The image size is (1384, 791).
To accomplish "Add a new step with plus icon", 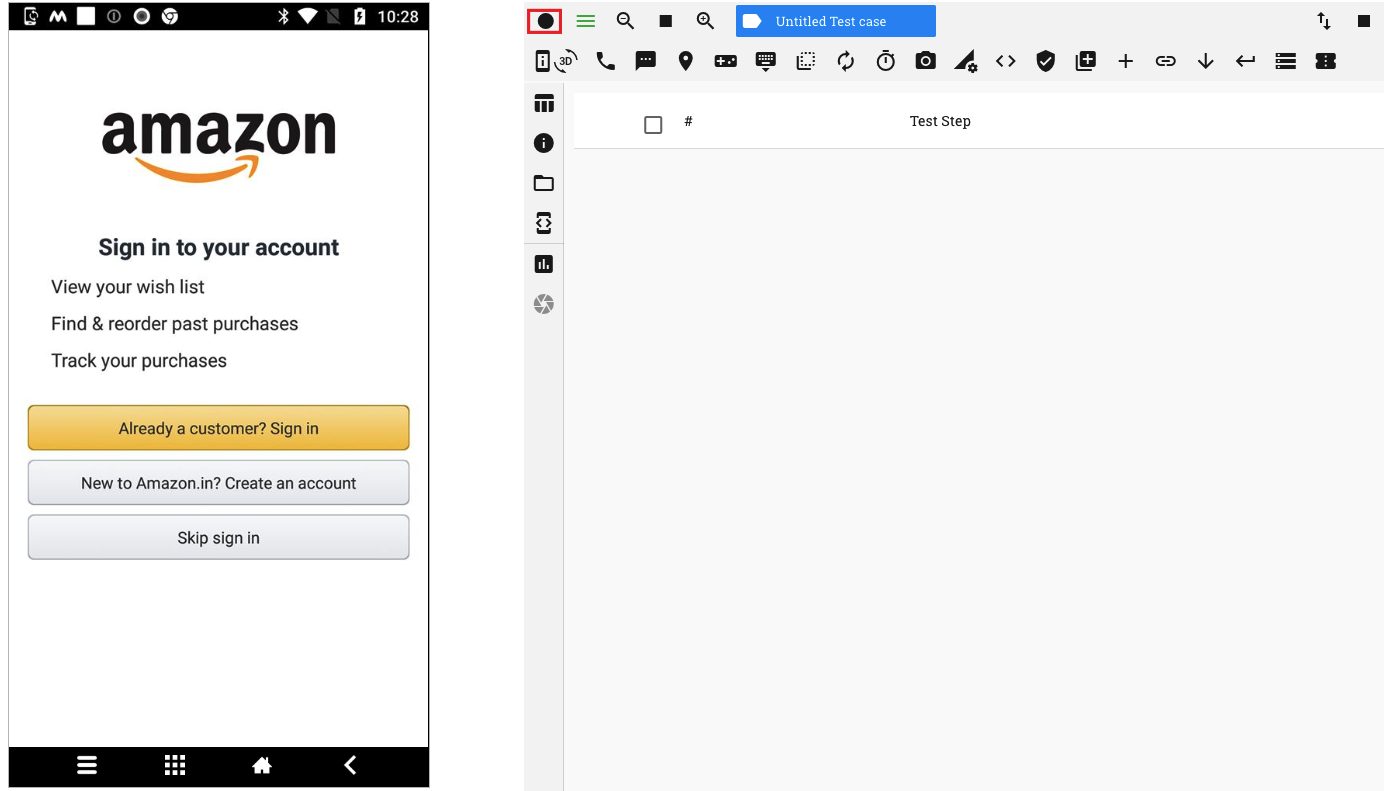I will [x=1126, y=61].
